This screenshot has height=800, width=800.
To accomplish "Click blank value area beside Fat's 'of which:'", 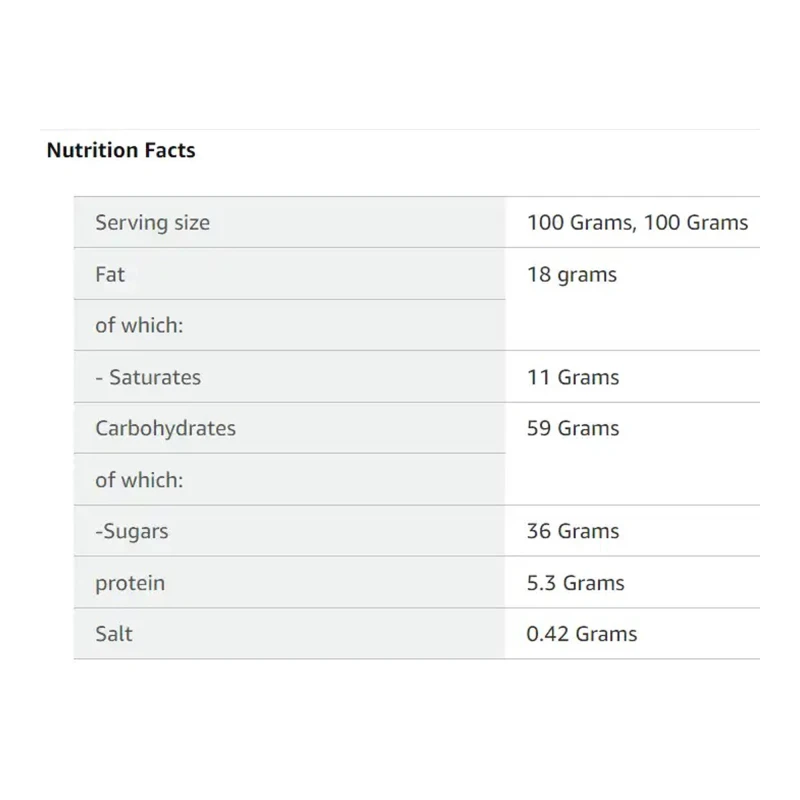I will click(632, 325).
